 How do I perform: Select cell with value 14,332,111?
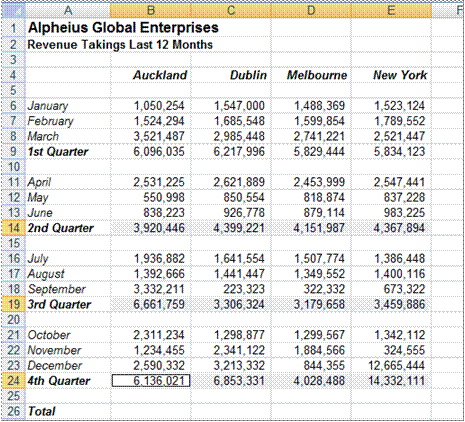[391, 381]
